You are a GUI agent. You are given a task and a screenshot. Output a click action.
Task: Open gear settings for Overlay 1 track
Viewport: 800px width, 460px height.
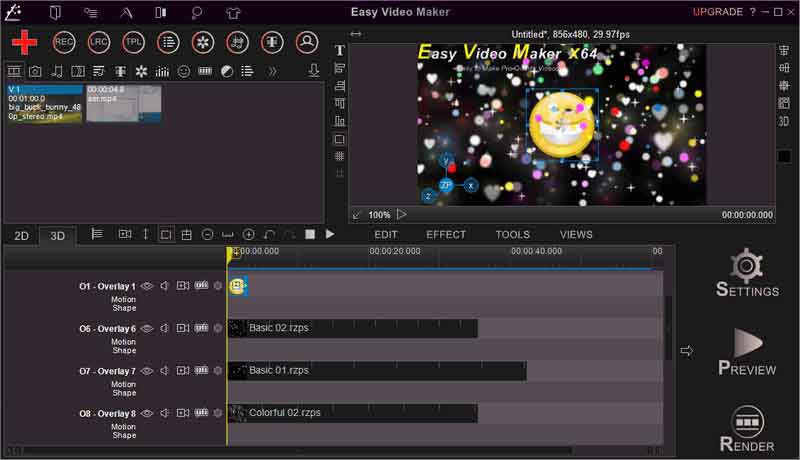click(x=218, y=286)
